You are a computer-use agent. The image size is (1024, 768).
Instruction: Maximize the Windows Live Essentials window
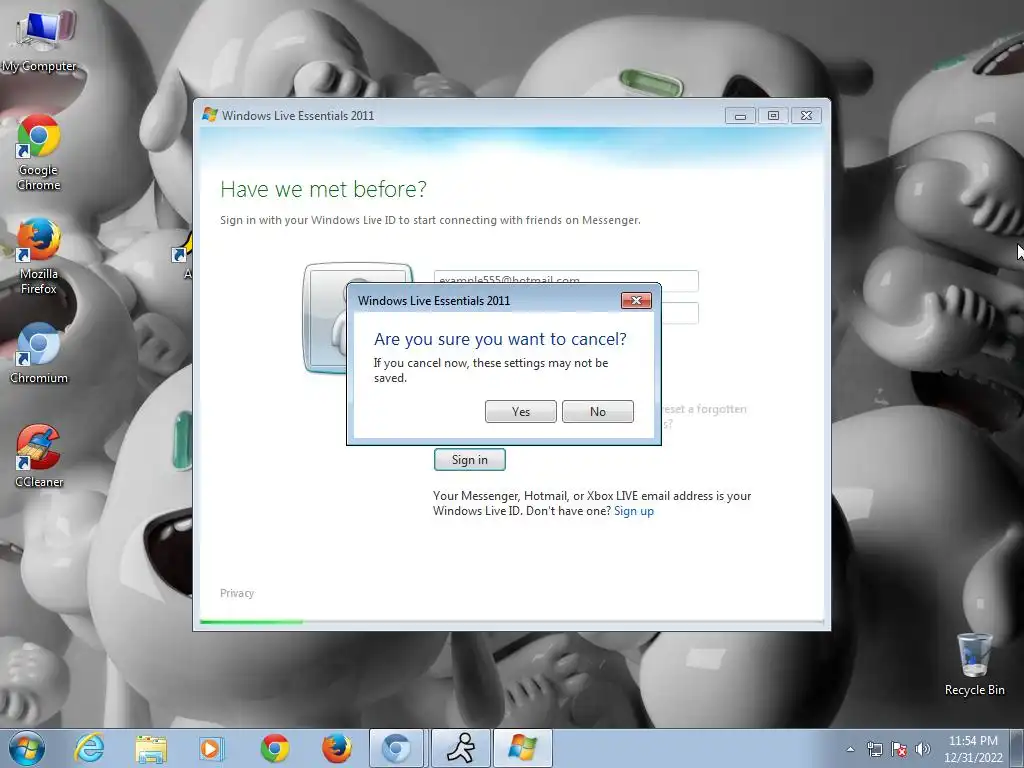point(773,116)
